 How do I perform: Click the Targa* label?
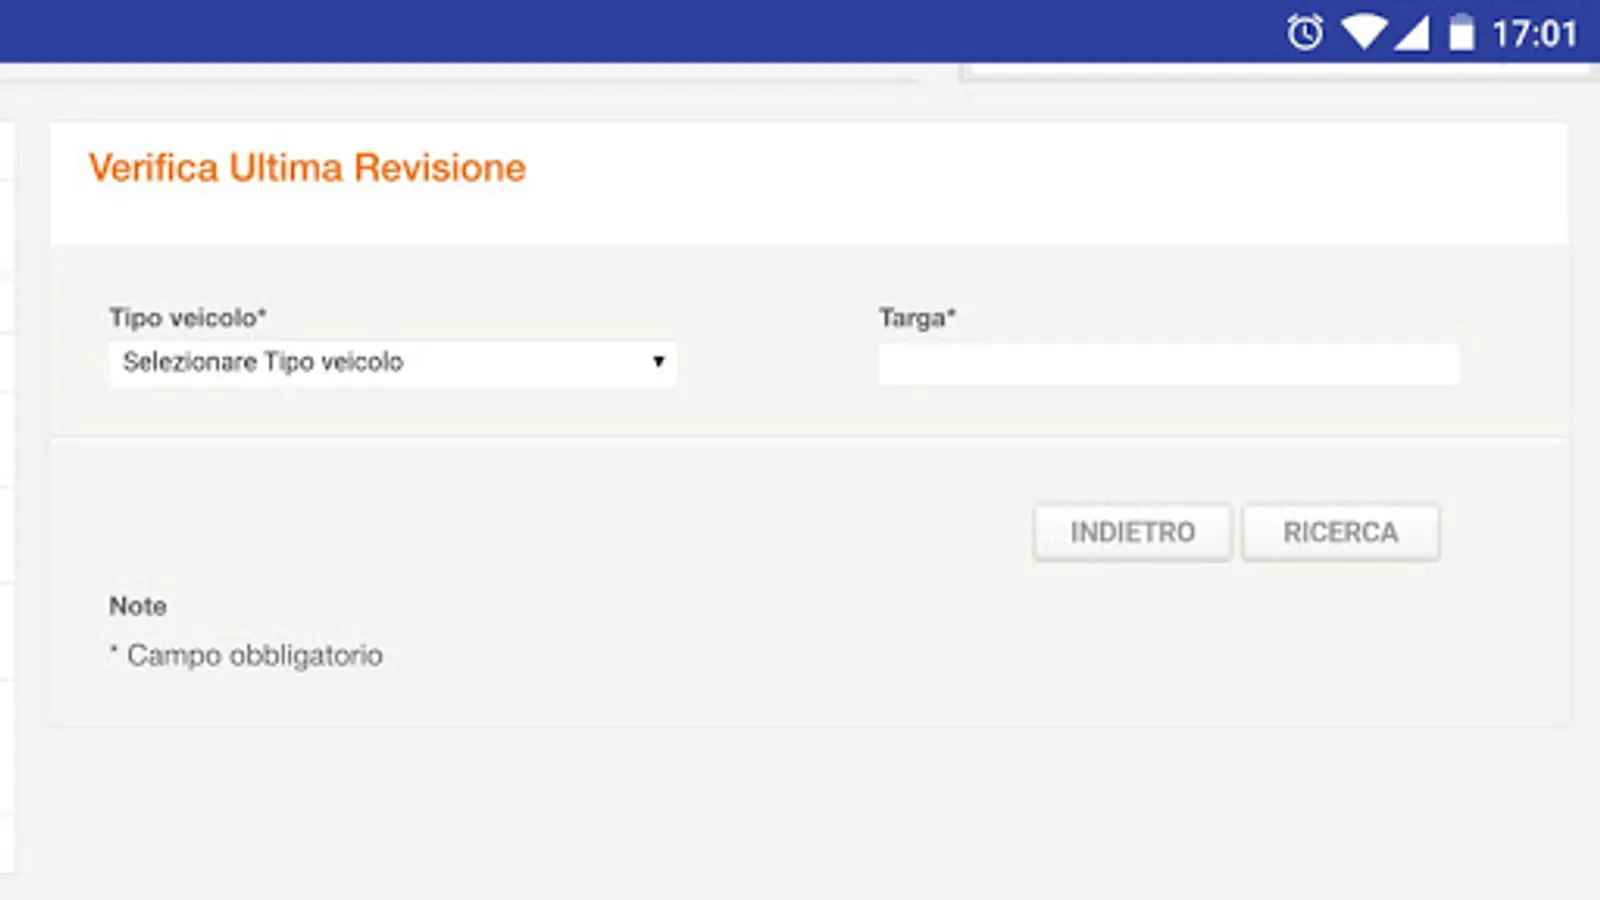click(917, 318)
